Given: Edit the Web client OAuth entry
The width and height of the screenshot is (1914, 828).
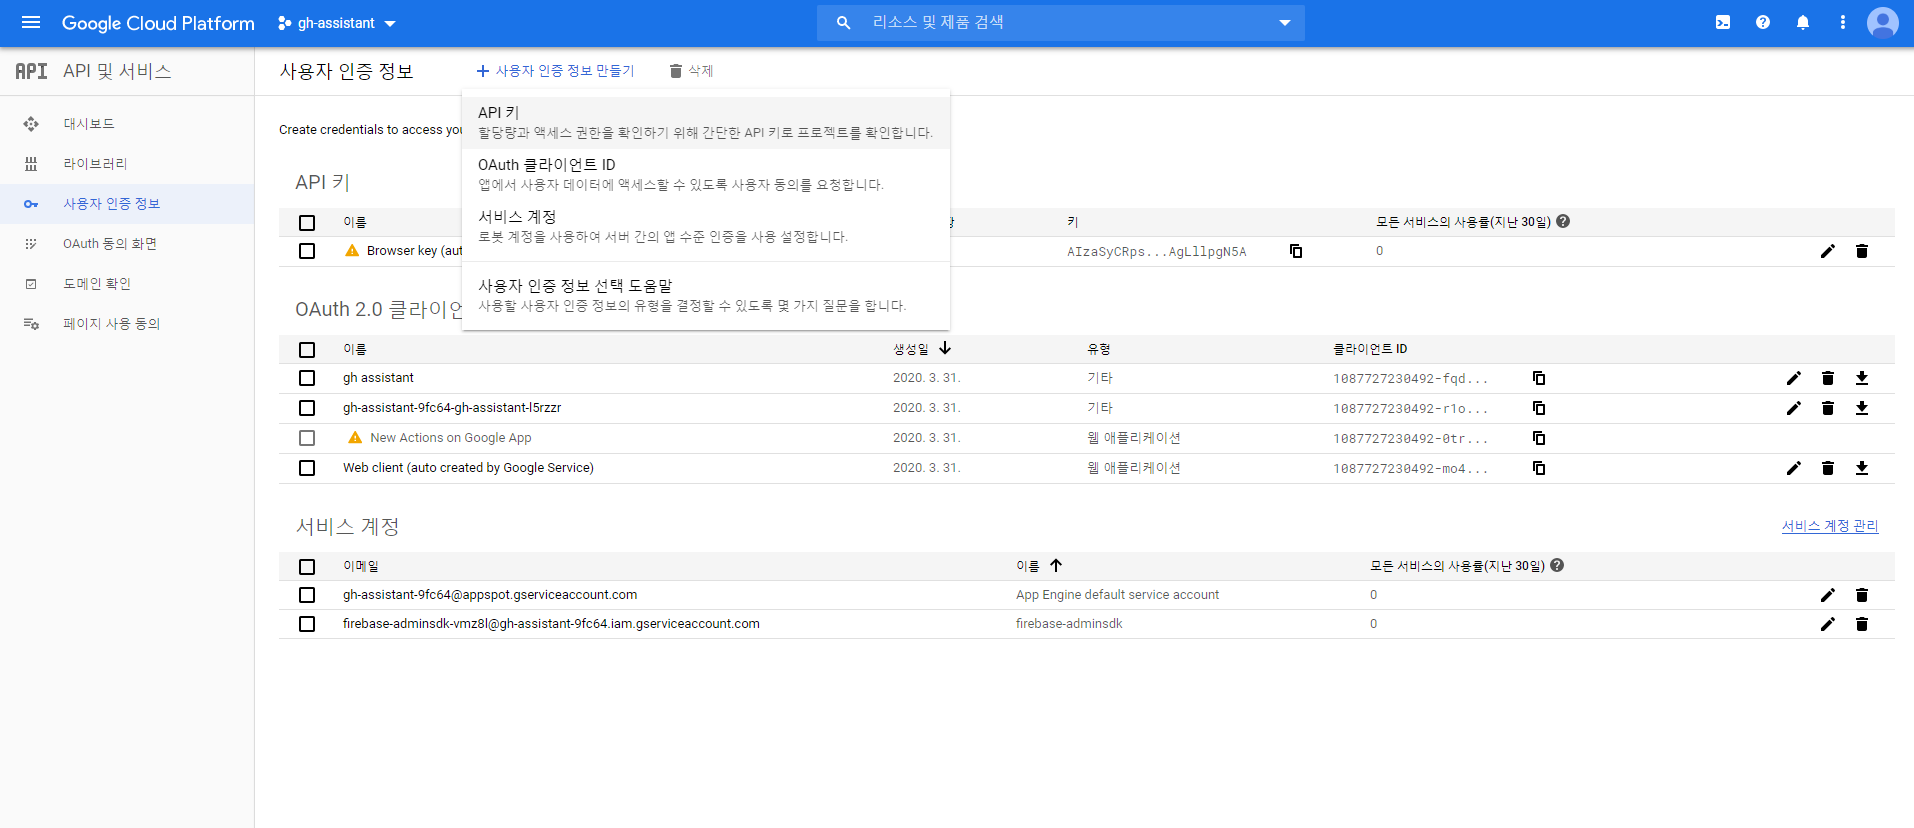Looking at the screenshot, I should tap(1794, 468).
